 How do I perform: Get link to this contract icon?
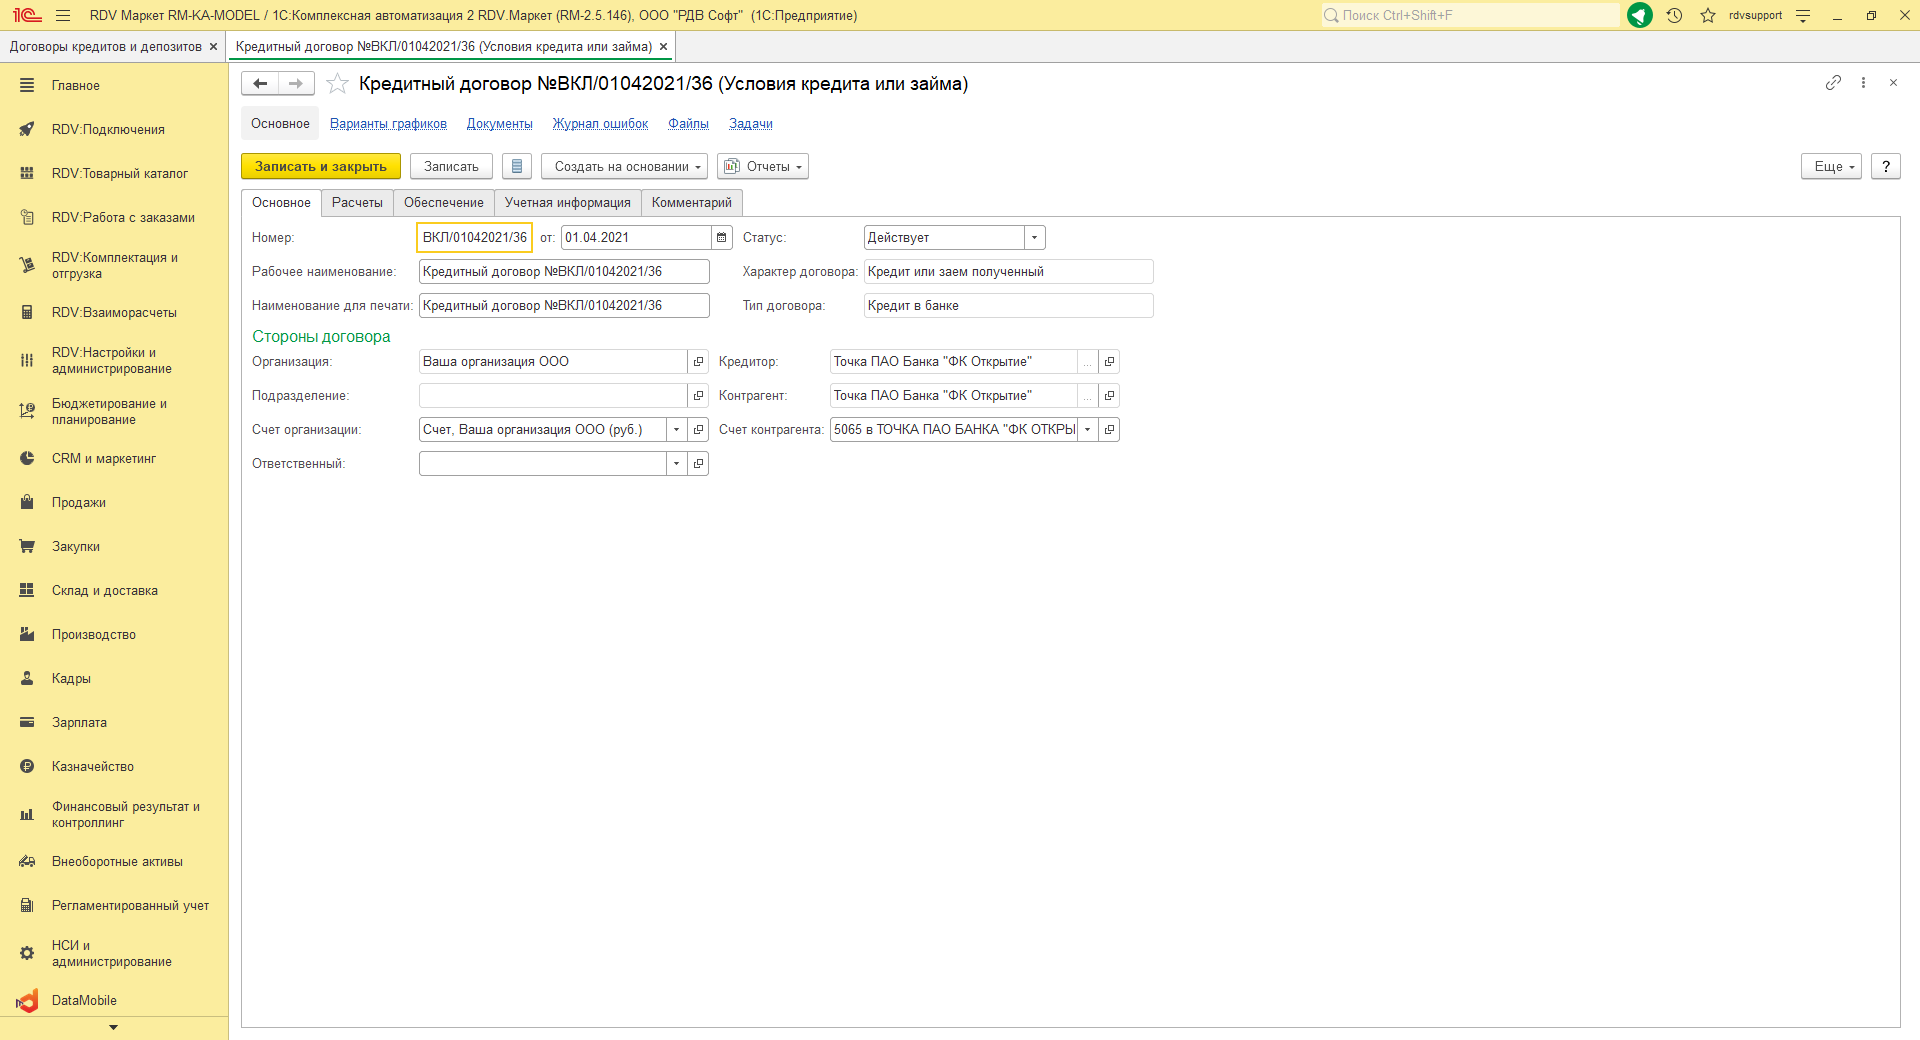coord(1833,83)
